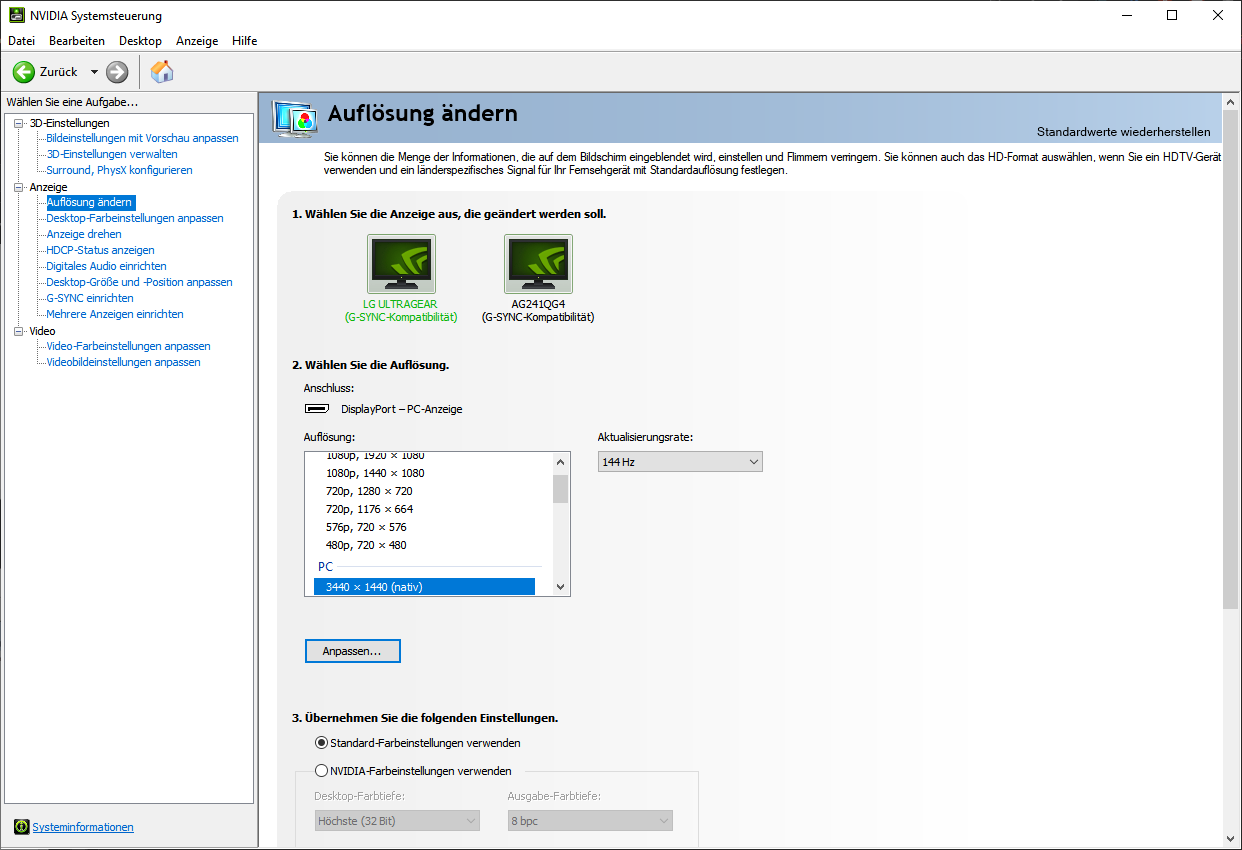The width and height of the screenshot is (1242, 850).
Task: Click resolution list scroll down arrow
Action: click(560, 587)
